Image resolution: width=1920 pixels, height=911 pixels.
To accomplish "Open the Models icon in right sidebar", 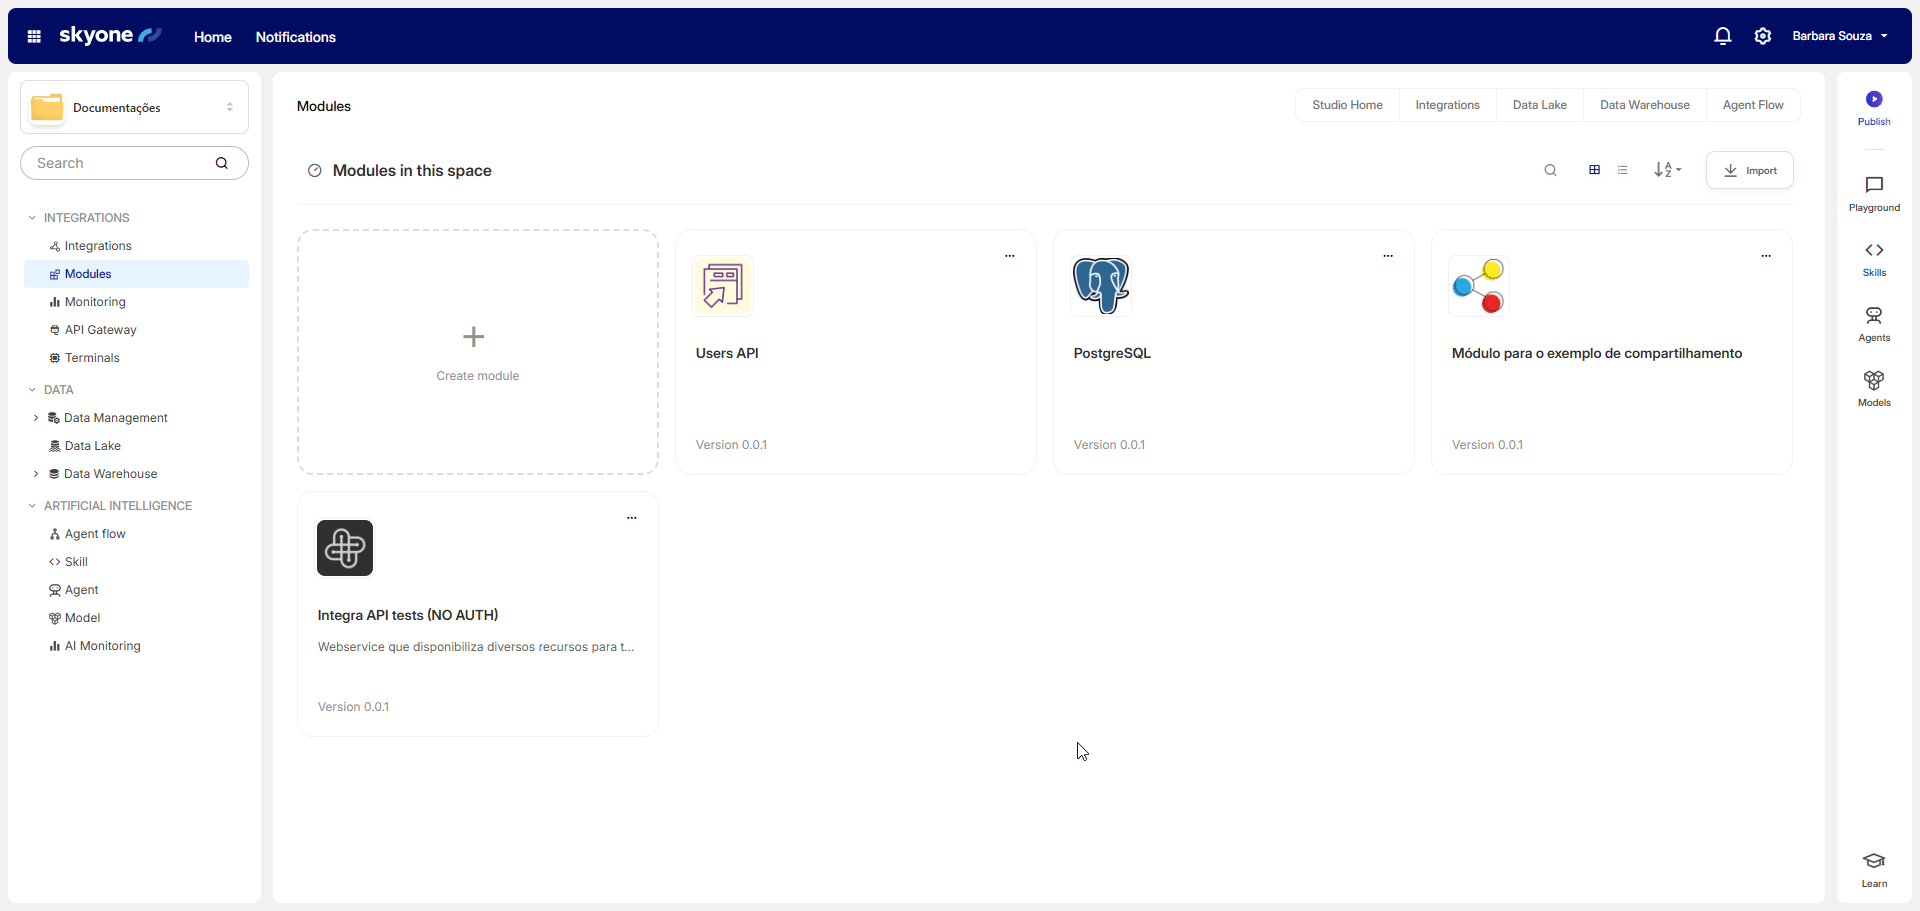I will (1873, 381).
